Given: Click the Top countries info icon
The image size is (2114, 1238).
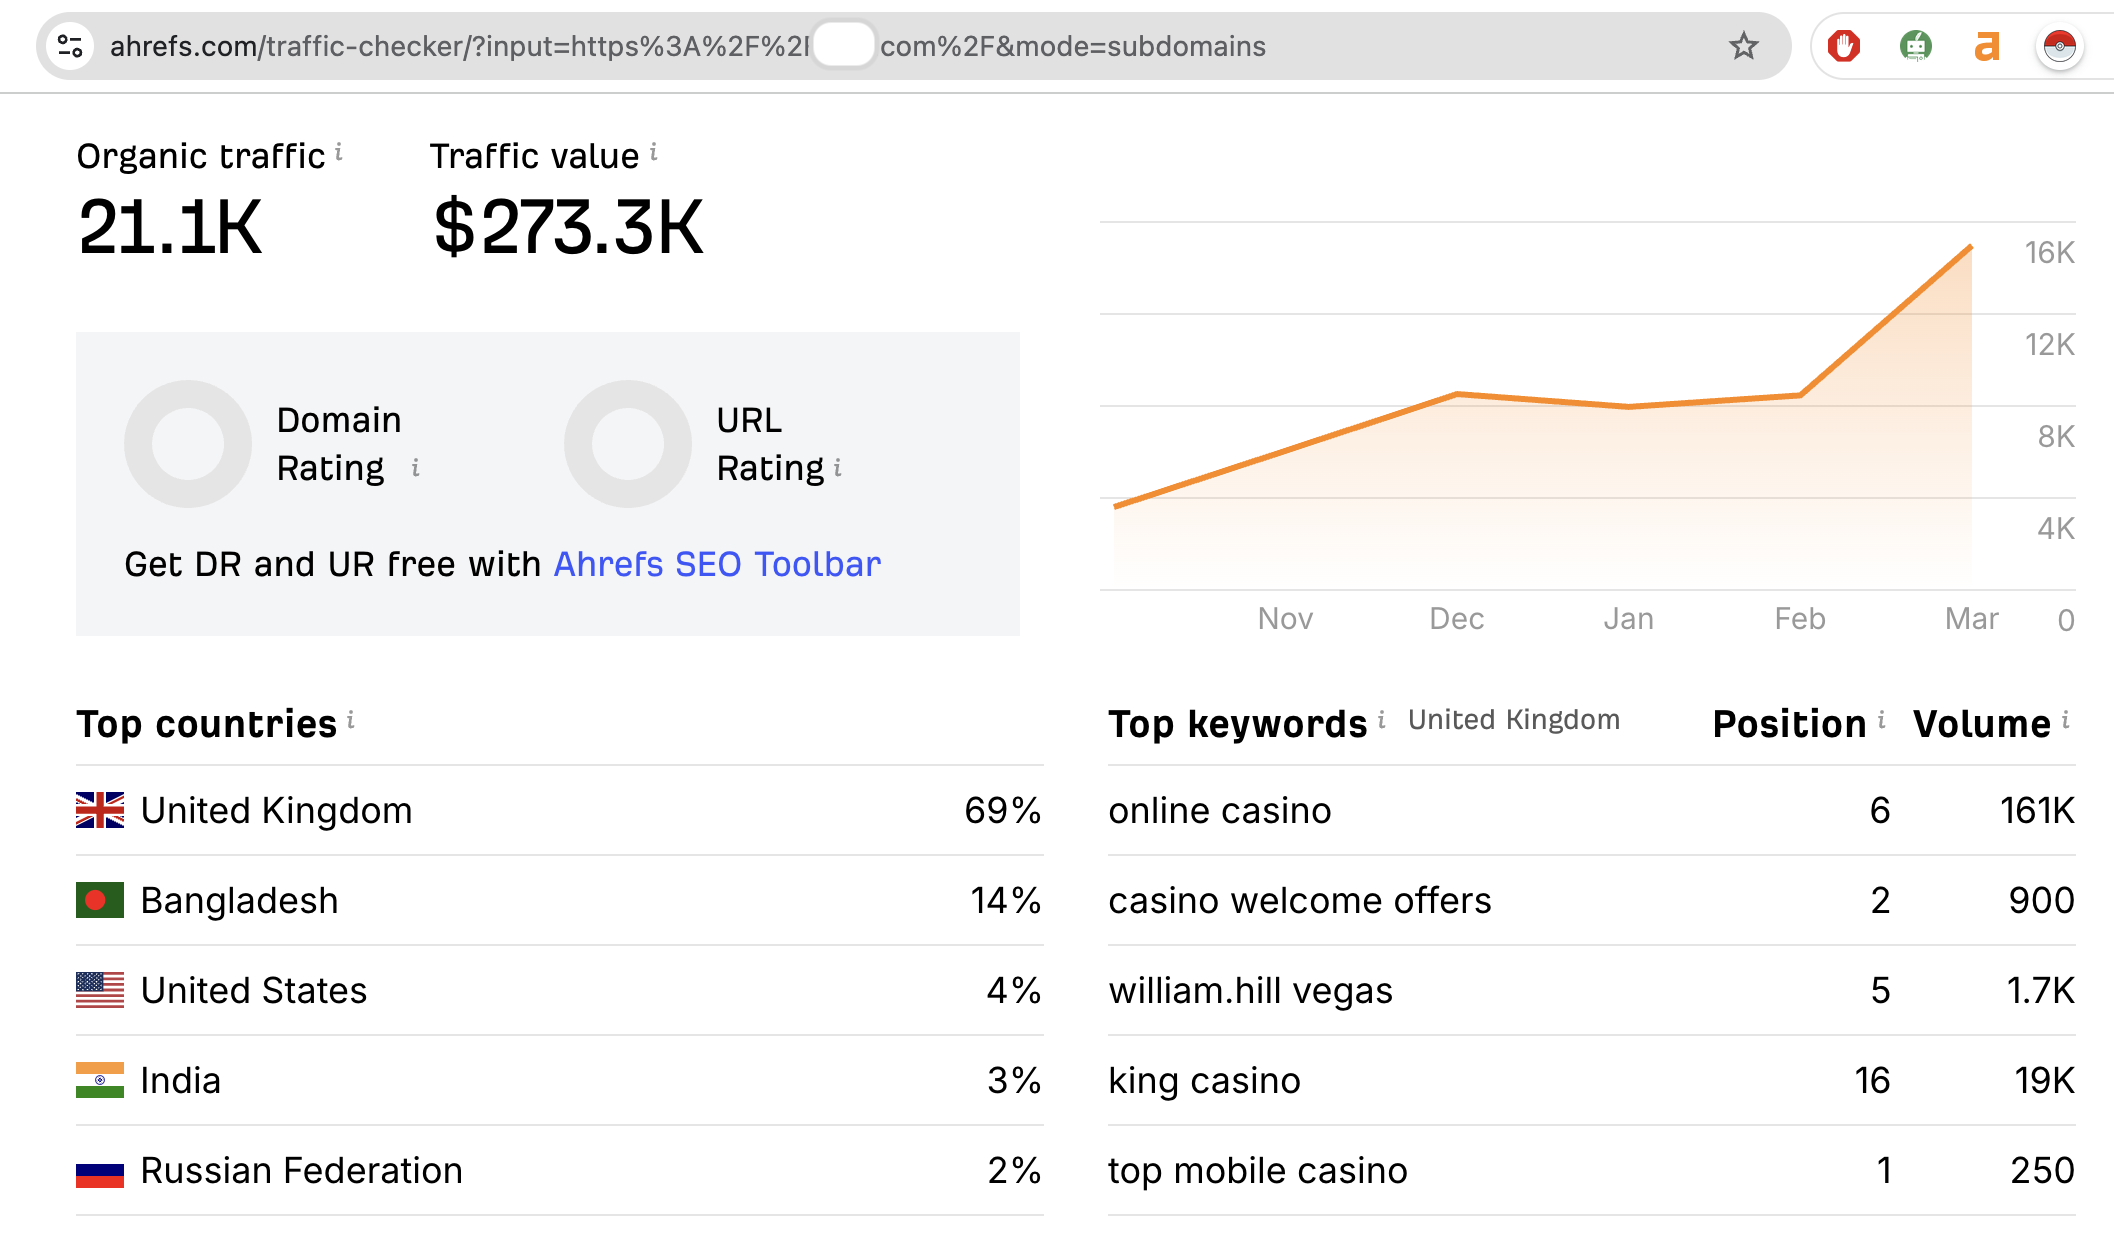Looking at the screenshot, I should click(351, 719).
